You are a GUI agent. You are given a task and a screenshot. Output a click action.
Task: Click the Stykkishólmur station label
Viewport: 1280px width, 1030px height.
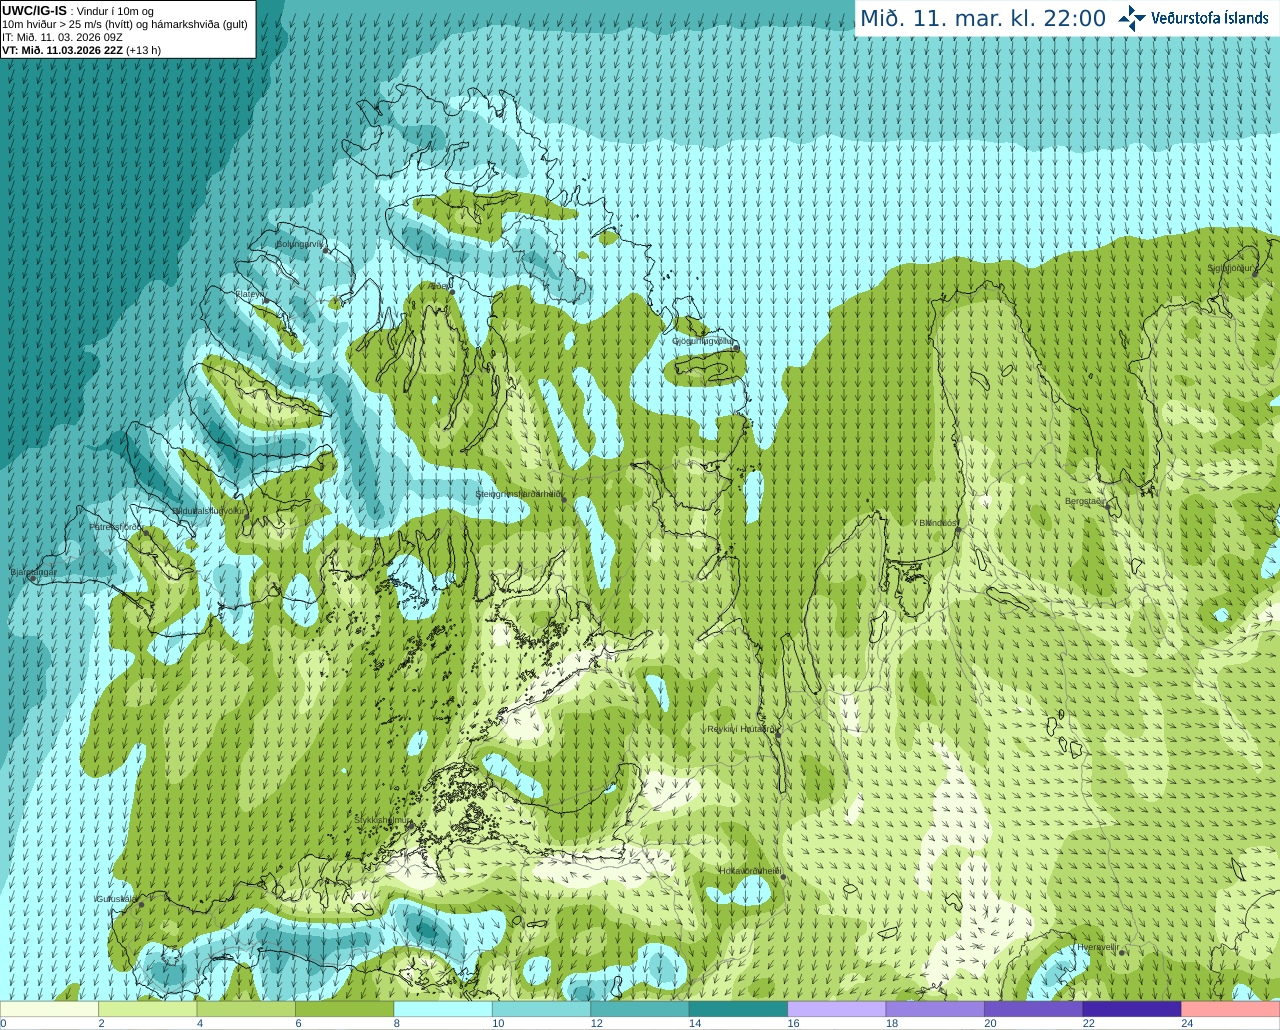[x=383, y=820]
